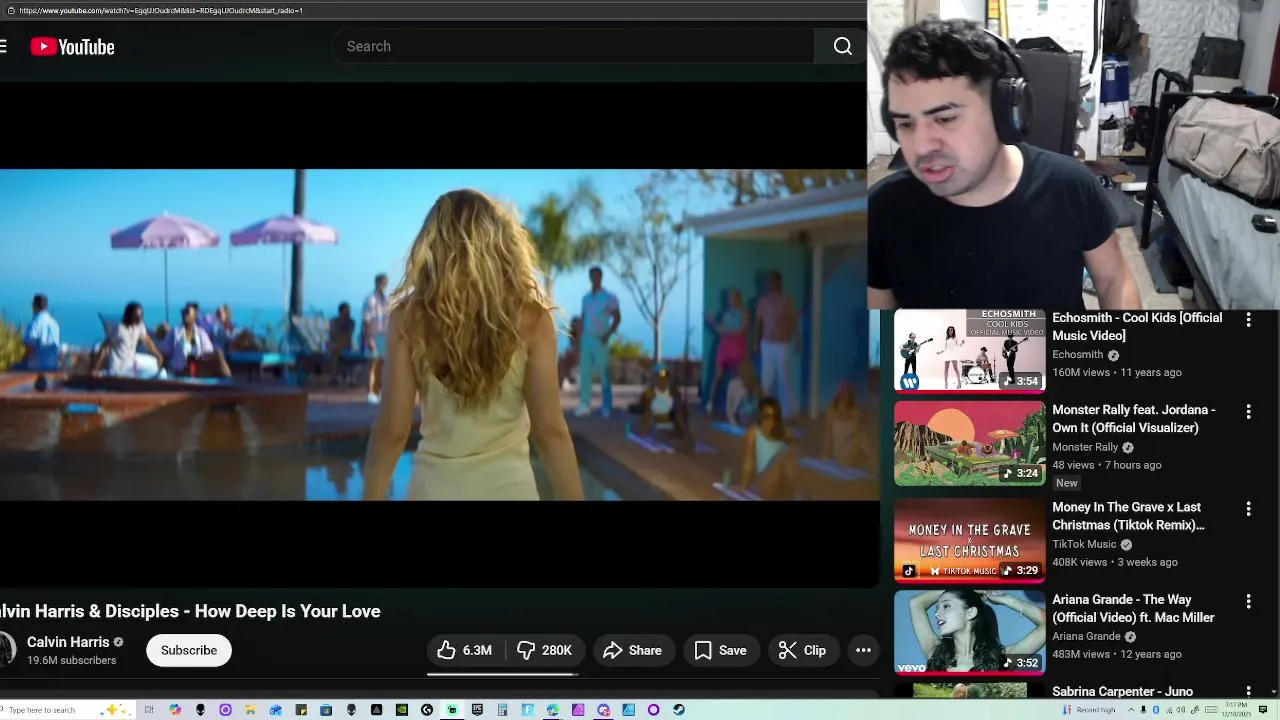The height and width of the screenshot is (720, 1280).
Task: Share the Calvin Harris video
Action: [633, 650]
